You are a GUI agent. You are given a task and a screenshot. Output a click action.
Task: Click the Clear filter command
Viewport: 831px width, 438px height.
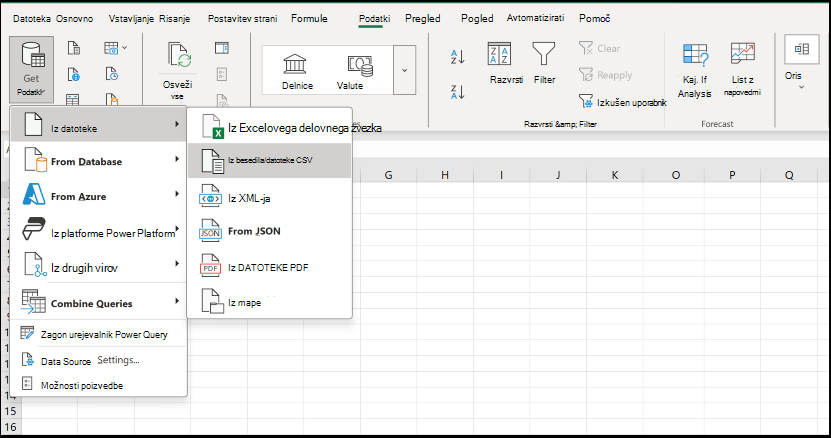click(x=599, y=48)
